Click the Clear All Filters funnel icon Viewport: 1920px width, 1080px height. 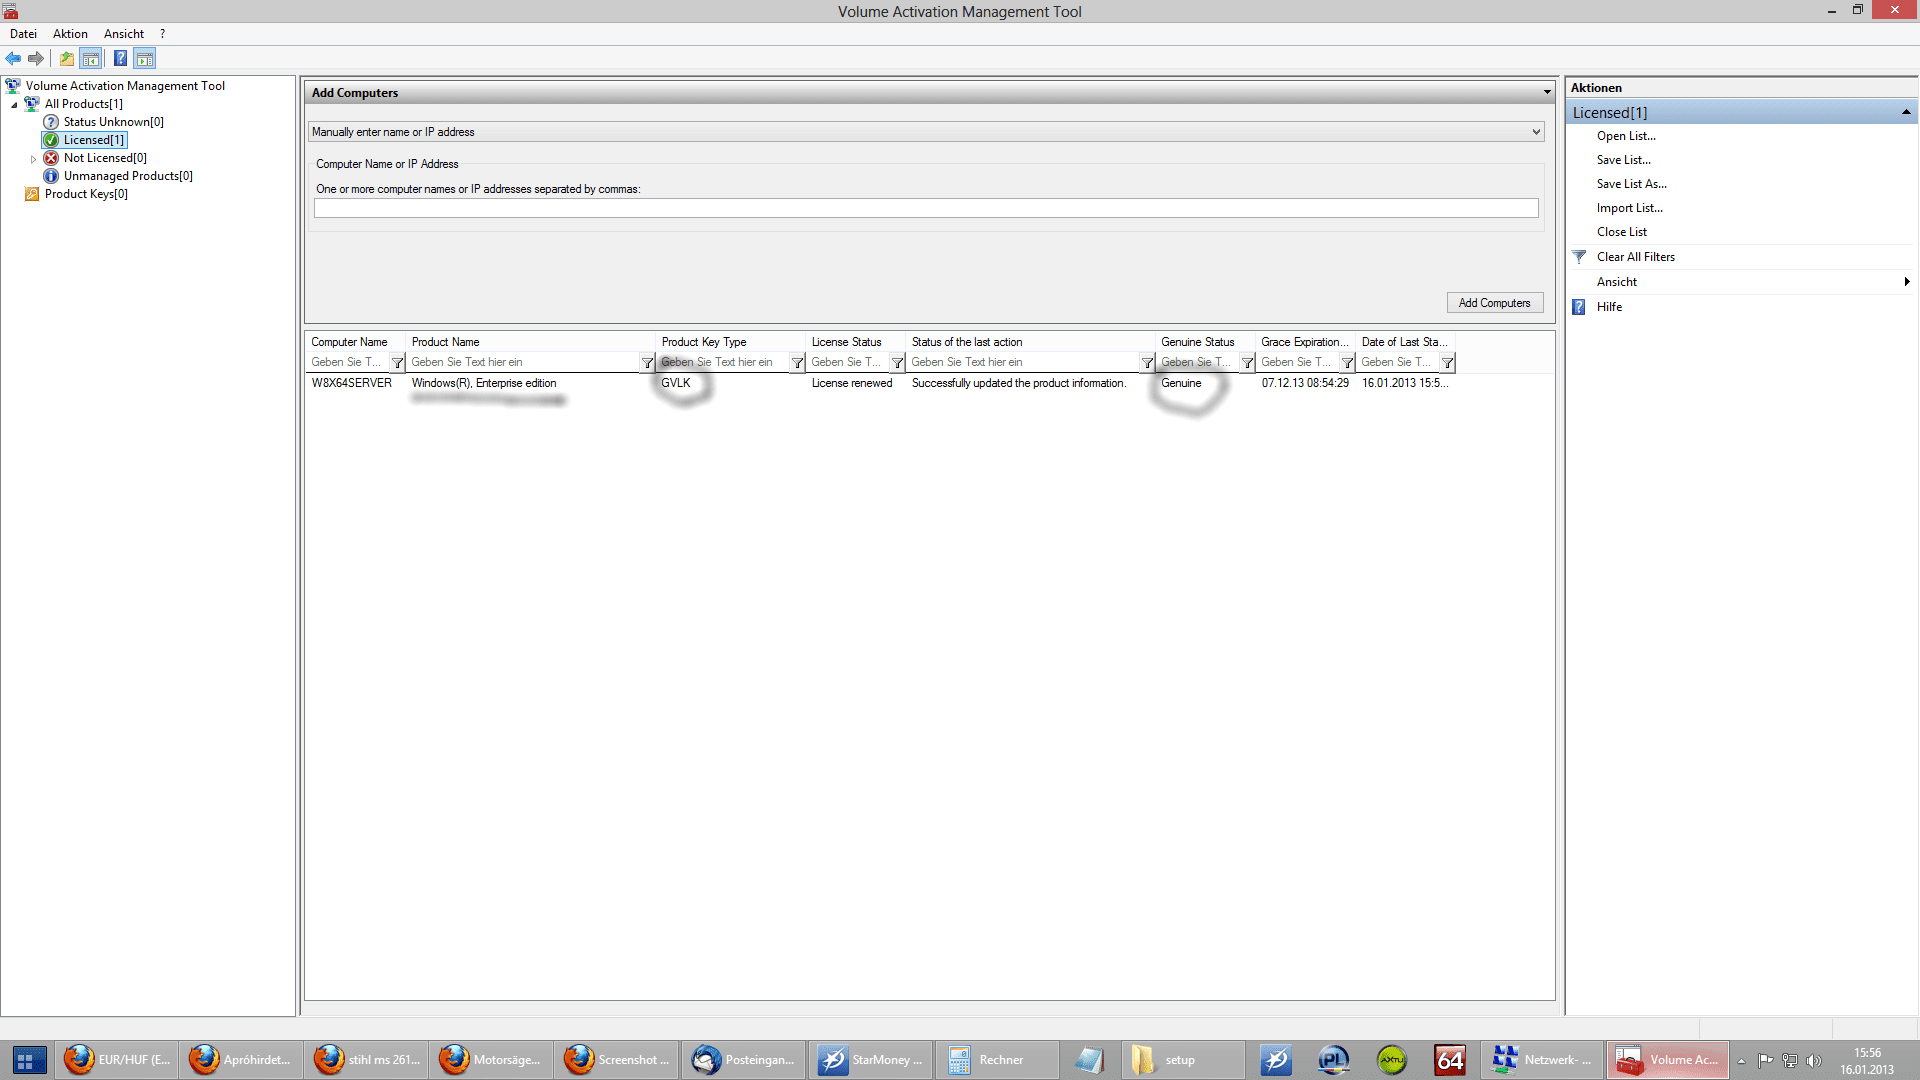pyautogui.click(x=1579, y=257)
